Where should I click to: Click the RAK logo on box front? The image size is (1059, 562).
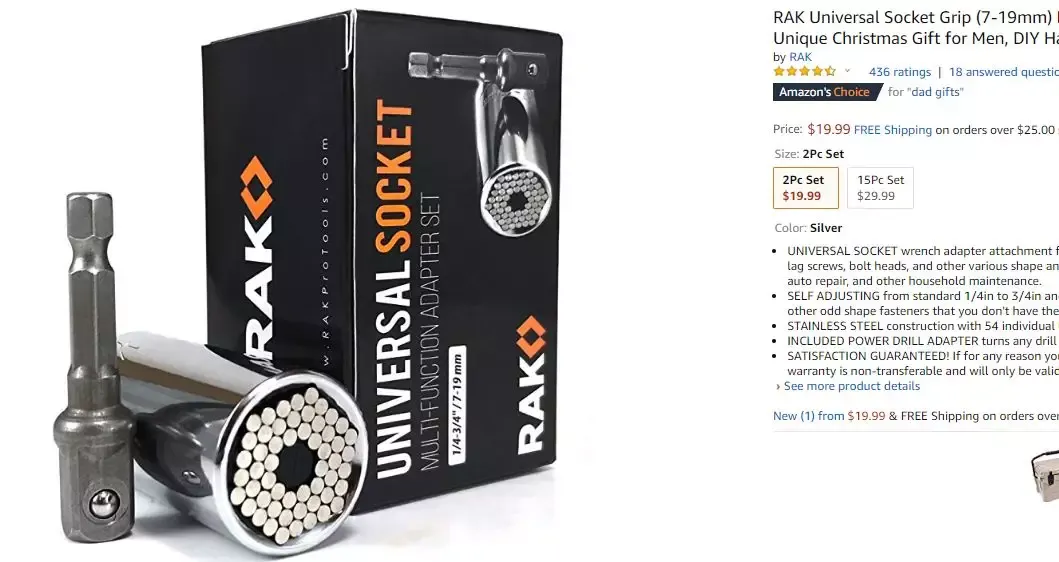532,385
